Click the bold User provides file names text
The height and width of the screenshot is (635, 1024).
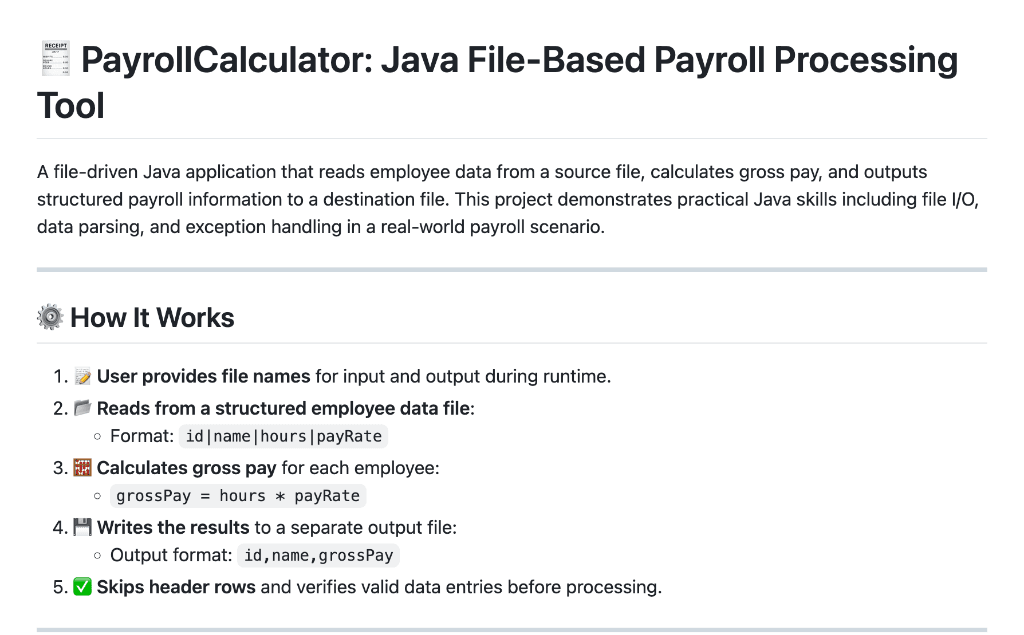[203, 377]
